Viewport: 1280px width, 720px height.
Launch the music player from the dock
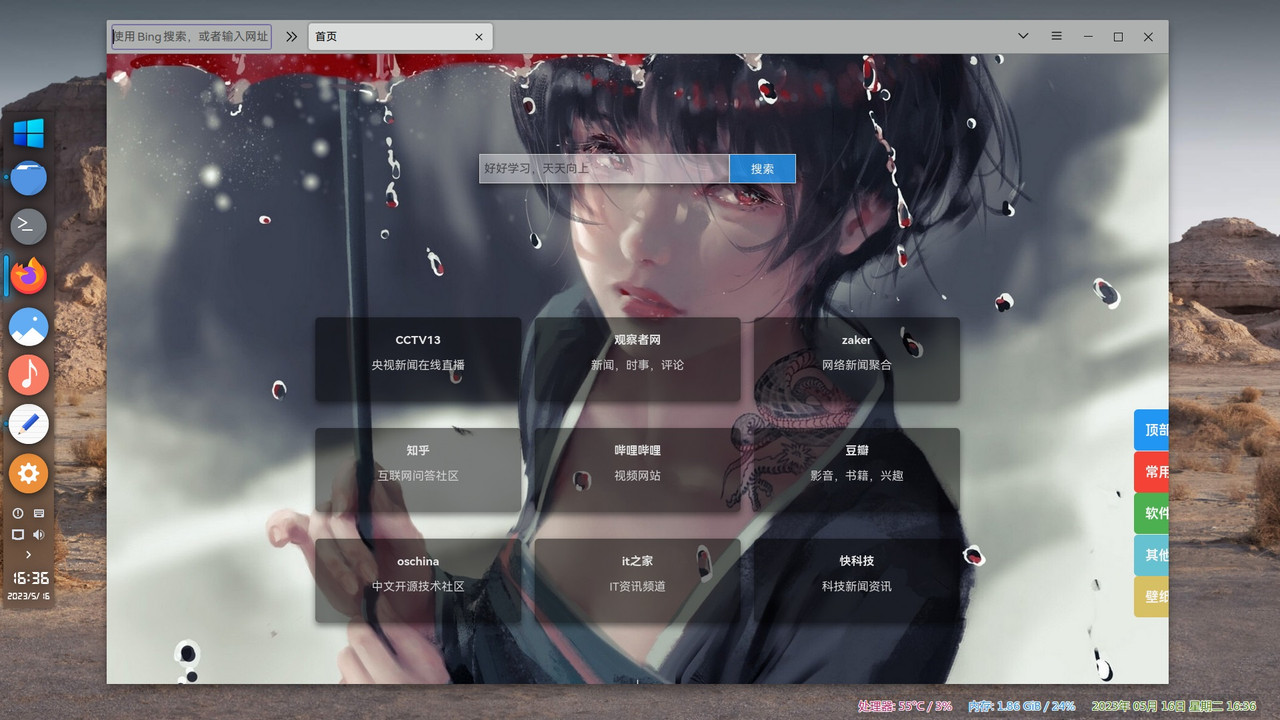click(x=28, y=375)
